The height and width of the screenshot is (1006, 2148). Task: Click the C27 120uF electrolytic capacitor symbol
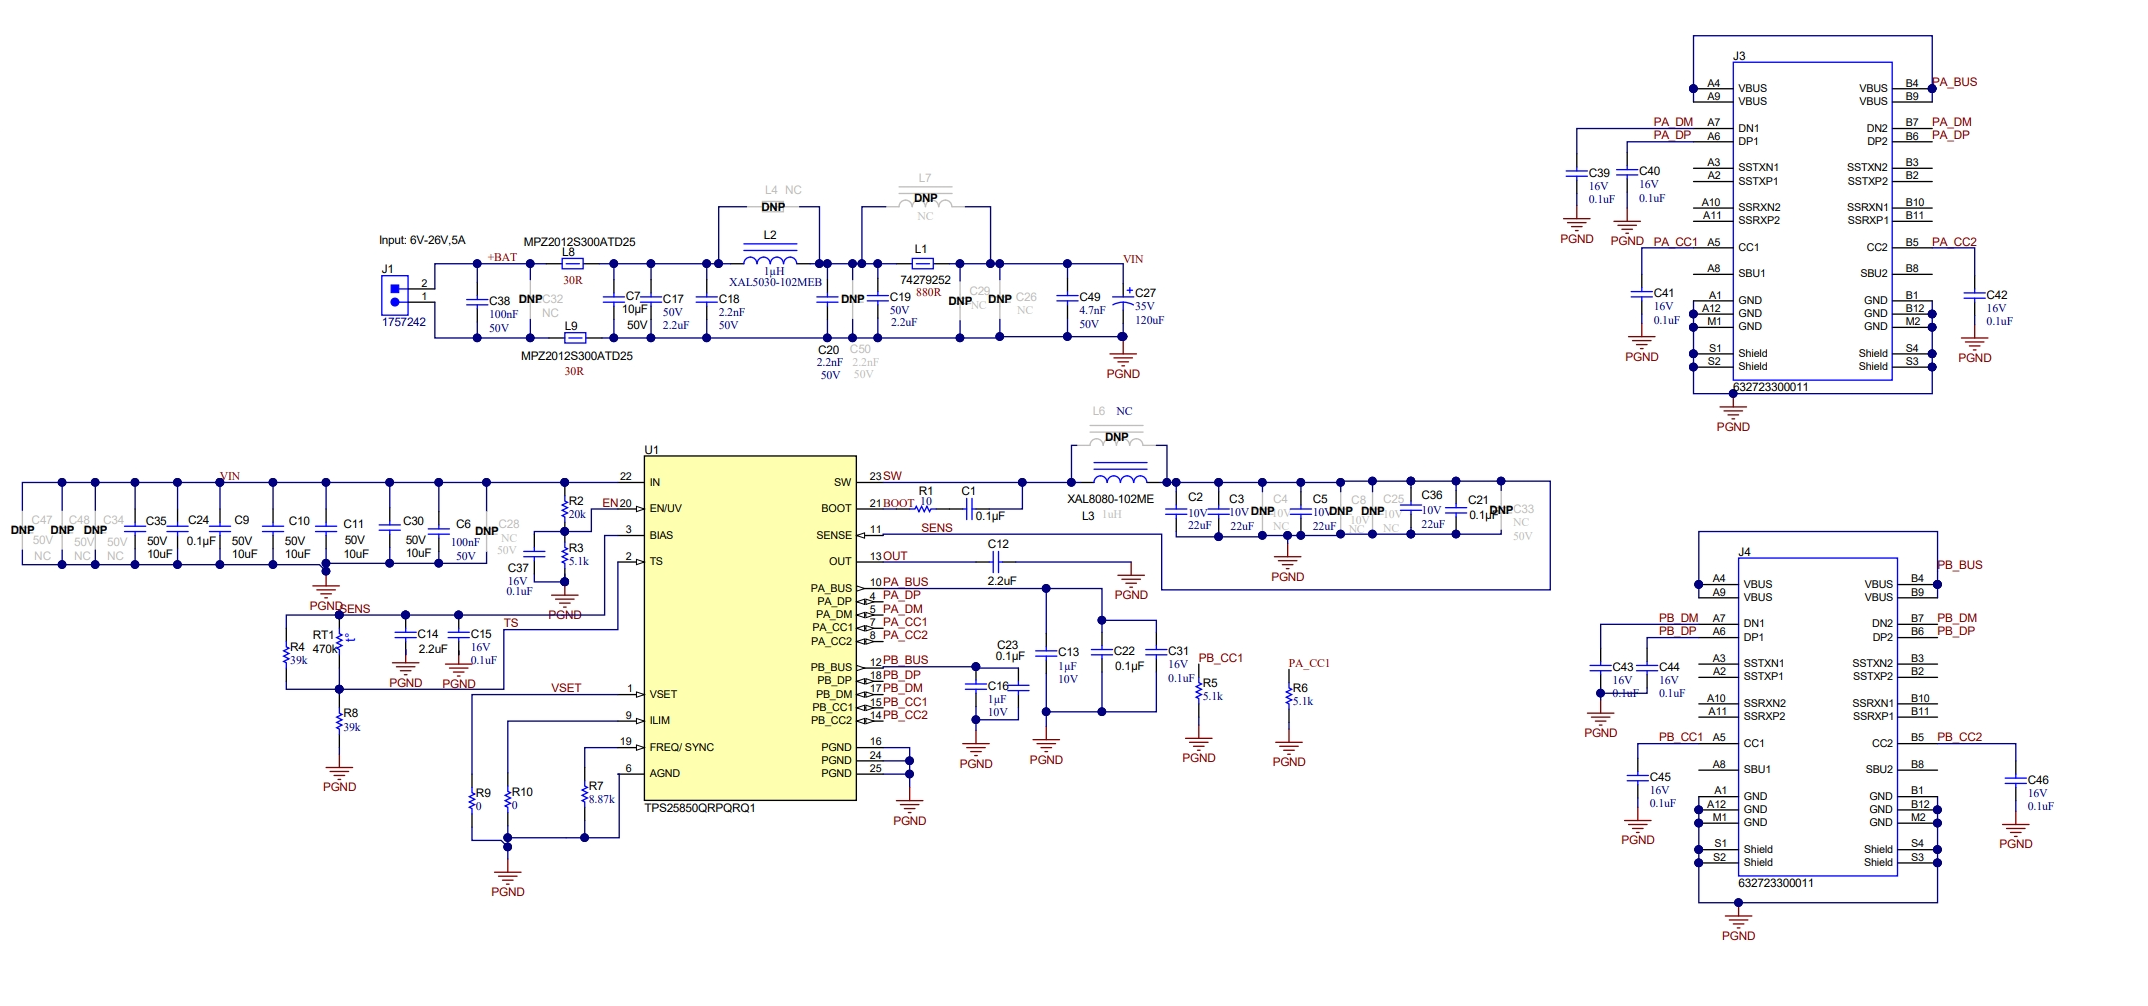1122,302
